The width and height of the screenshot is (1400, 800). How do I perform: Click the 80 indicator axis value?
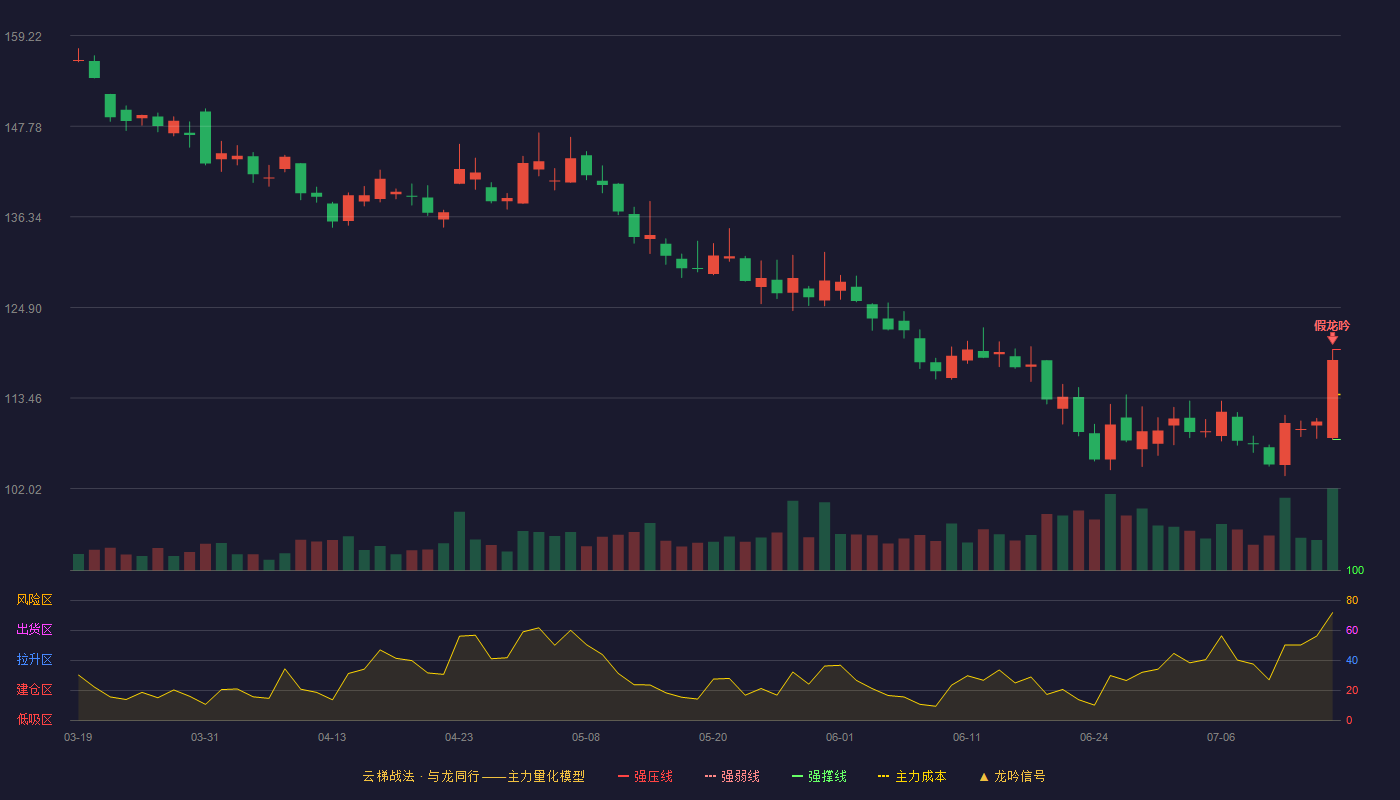(1352, 601)
